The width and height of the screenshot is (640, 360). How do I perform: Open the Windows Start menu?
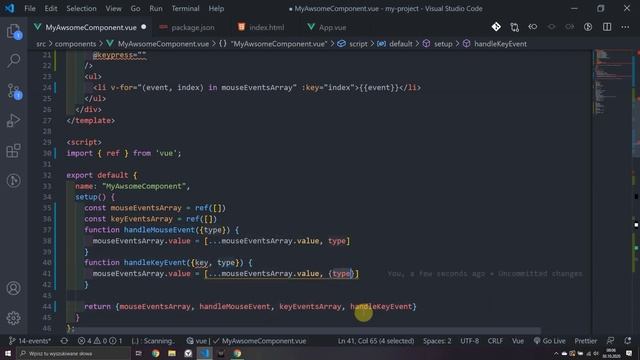click(x=8, y=353)
